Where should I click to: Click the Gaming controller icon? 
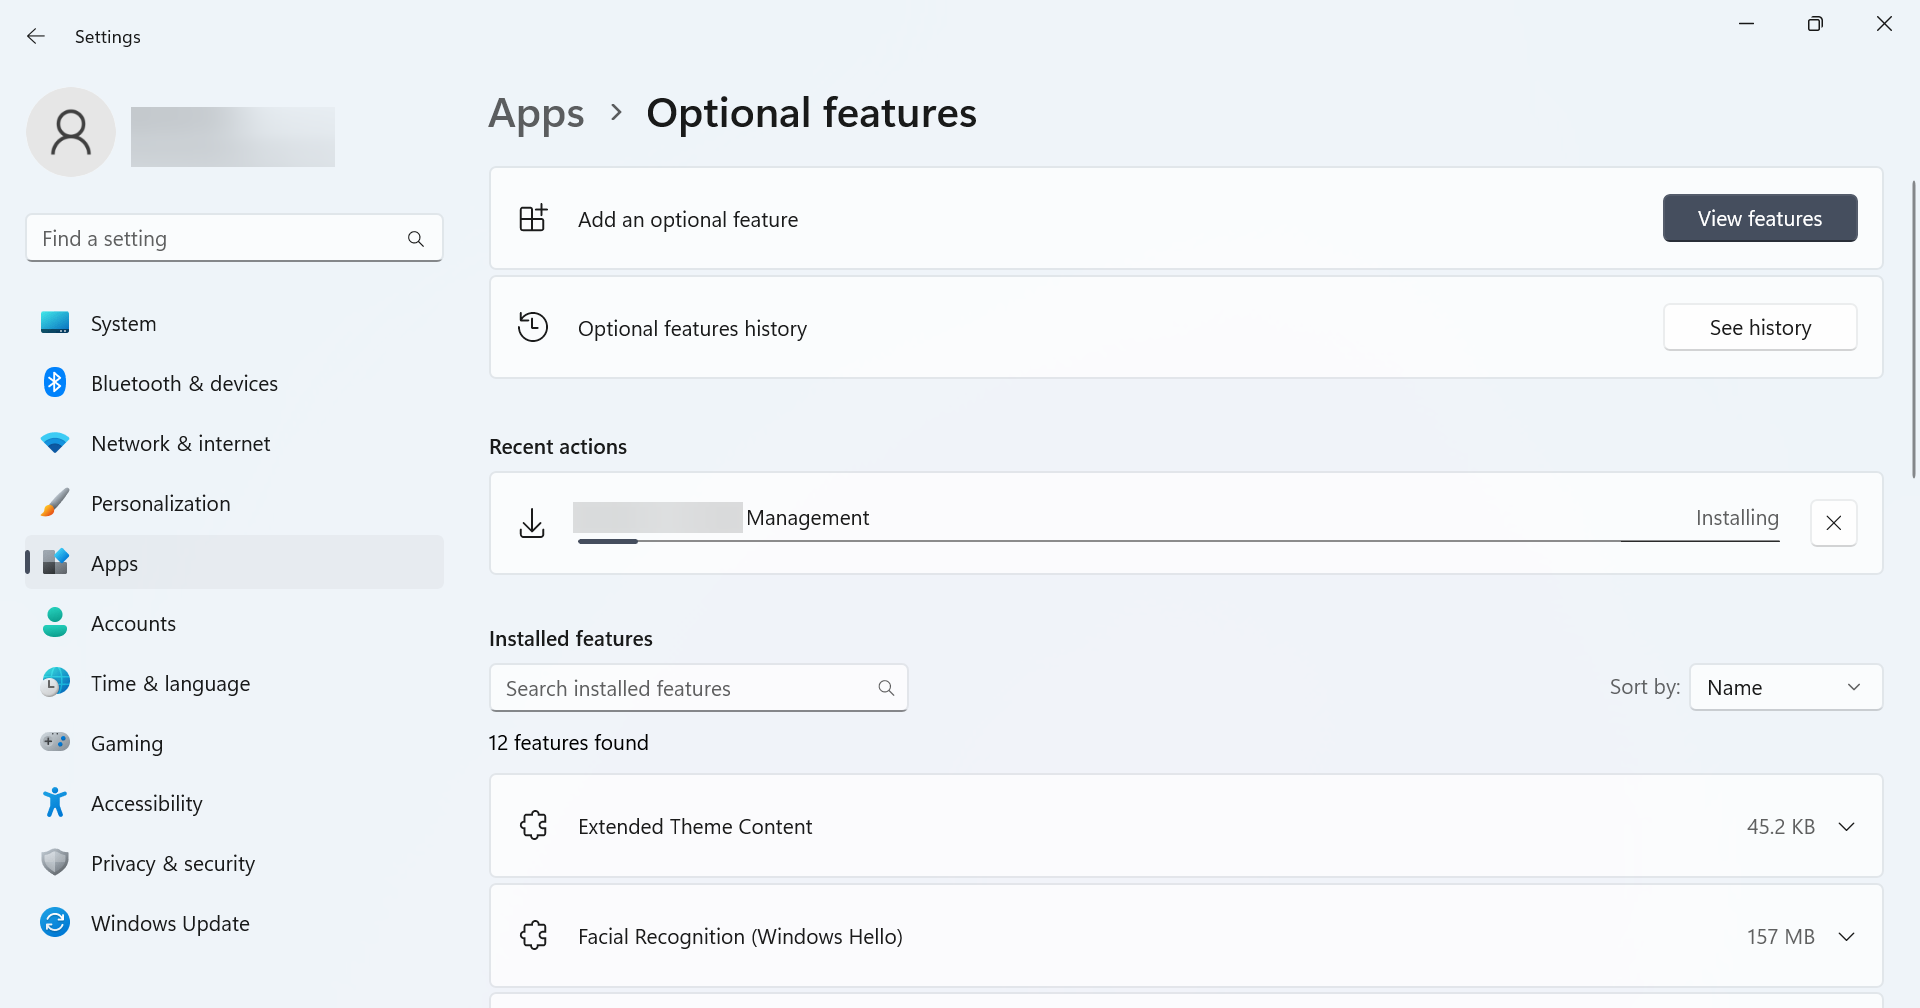coord(55,742)
